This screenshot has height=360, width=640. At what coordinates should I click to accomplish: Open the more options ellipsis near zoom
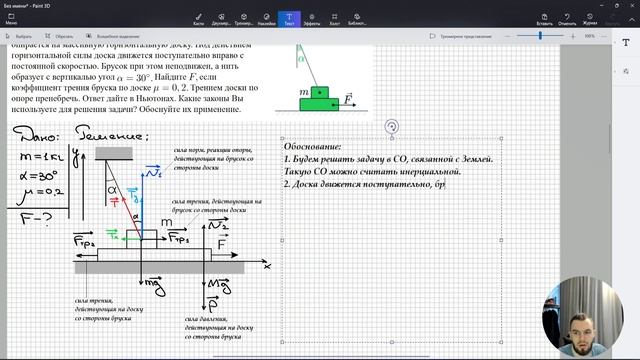tap(604, 36)
